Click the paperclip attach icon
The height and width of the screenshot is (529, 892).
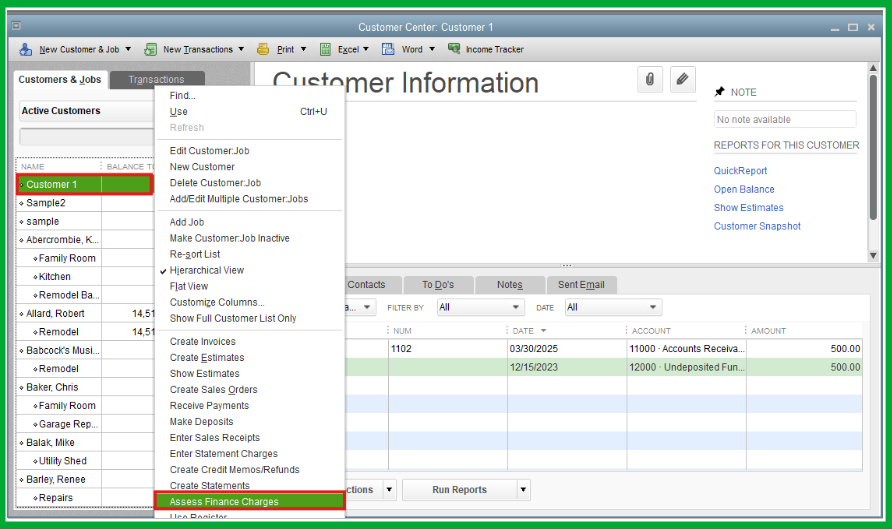(x=650, y=79)
